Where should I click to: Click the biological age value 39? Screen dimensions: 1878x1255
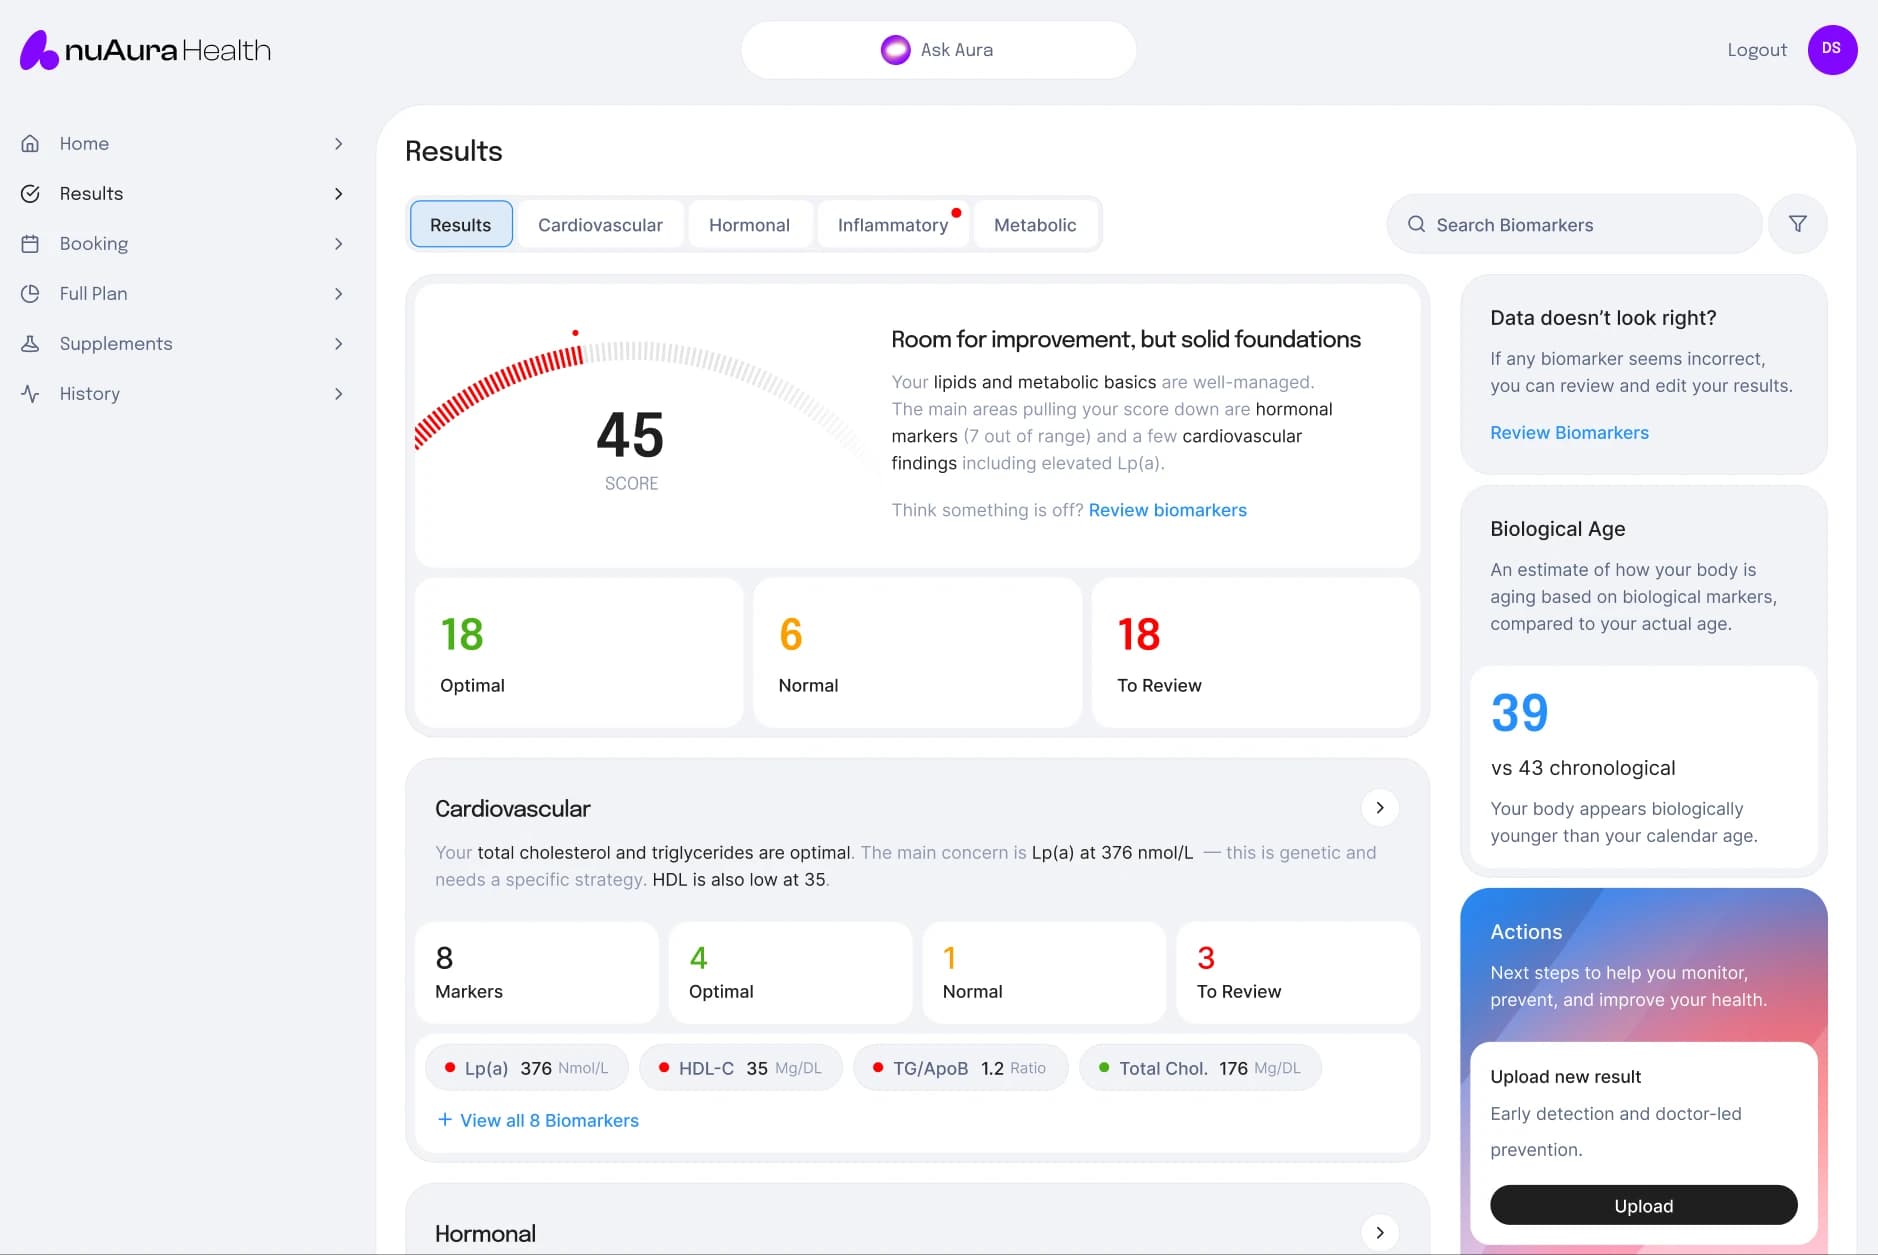[1519, 713]
